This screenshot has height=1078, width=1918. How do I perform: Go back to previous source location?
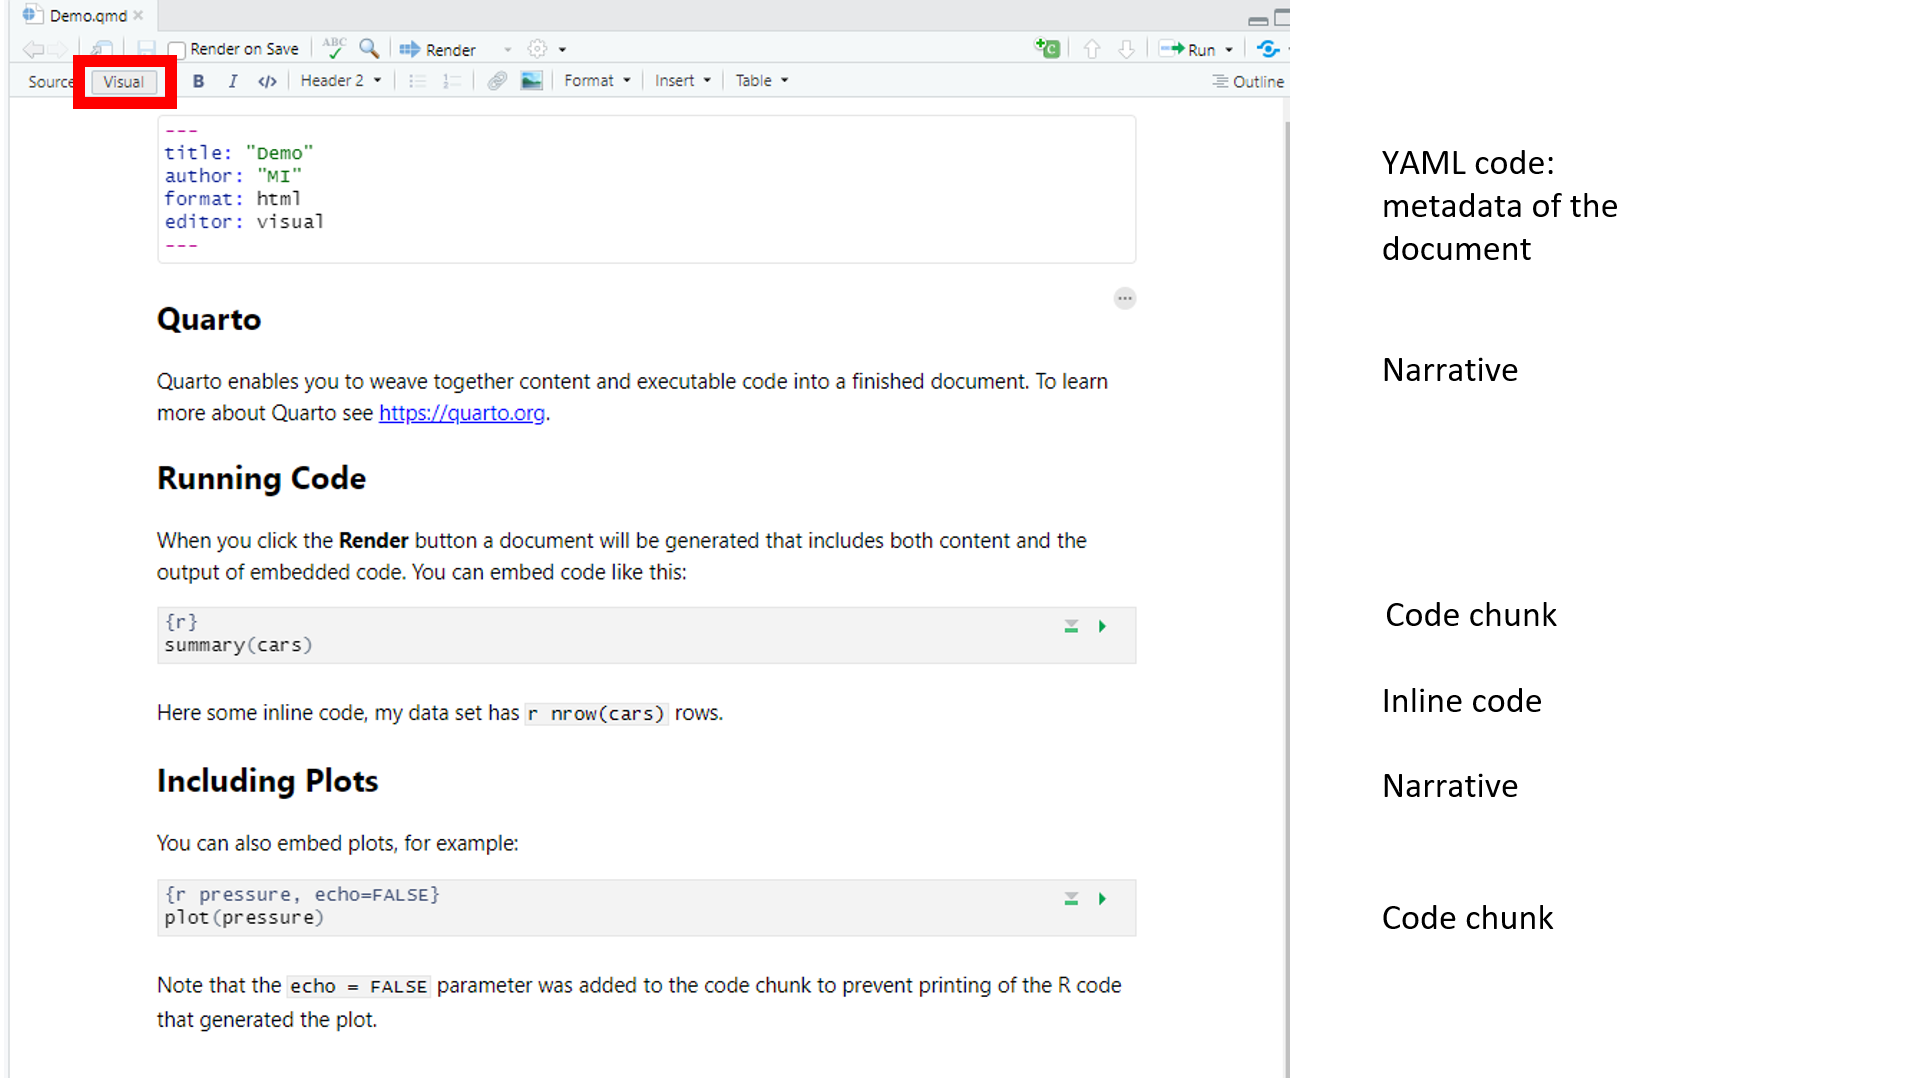[x=32, y=49]
